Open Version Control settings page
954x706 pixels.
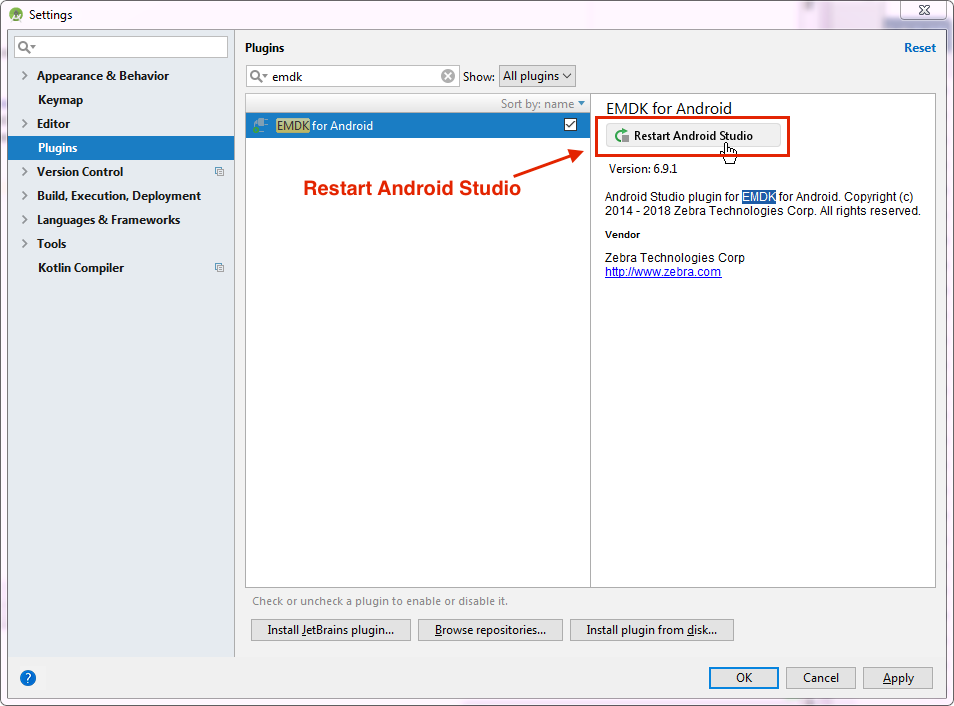tap(80, 172)
